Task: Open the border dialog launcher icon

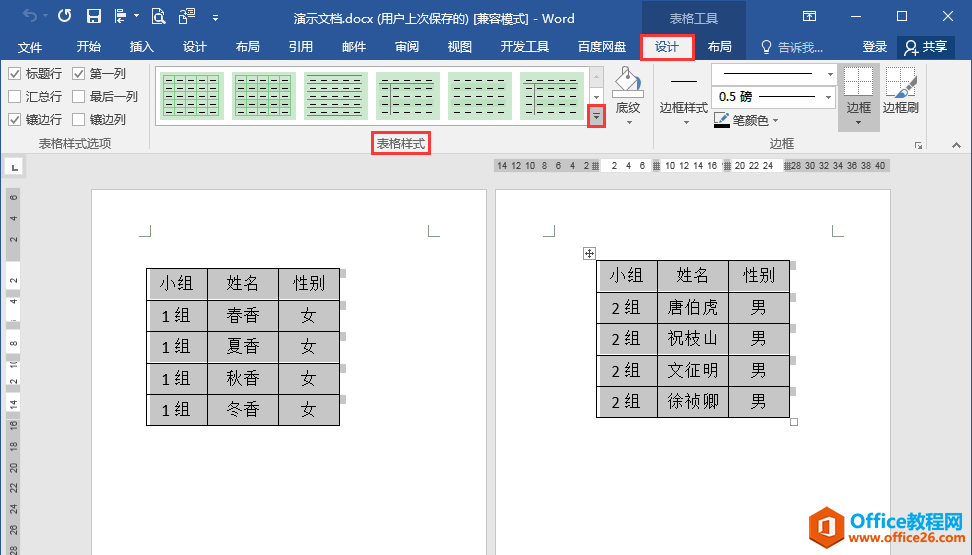Action: coord(918,145)
